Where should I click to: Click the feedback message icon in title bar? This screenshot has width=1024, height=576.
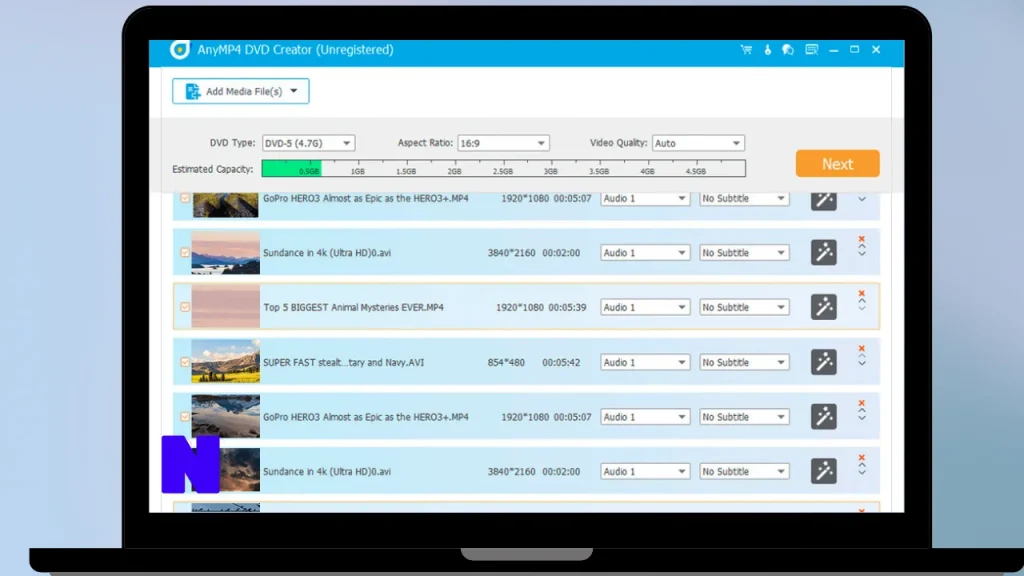(811, 50)
